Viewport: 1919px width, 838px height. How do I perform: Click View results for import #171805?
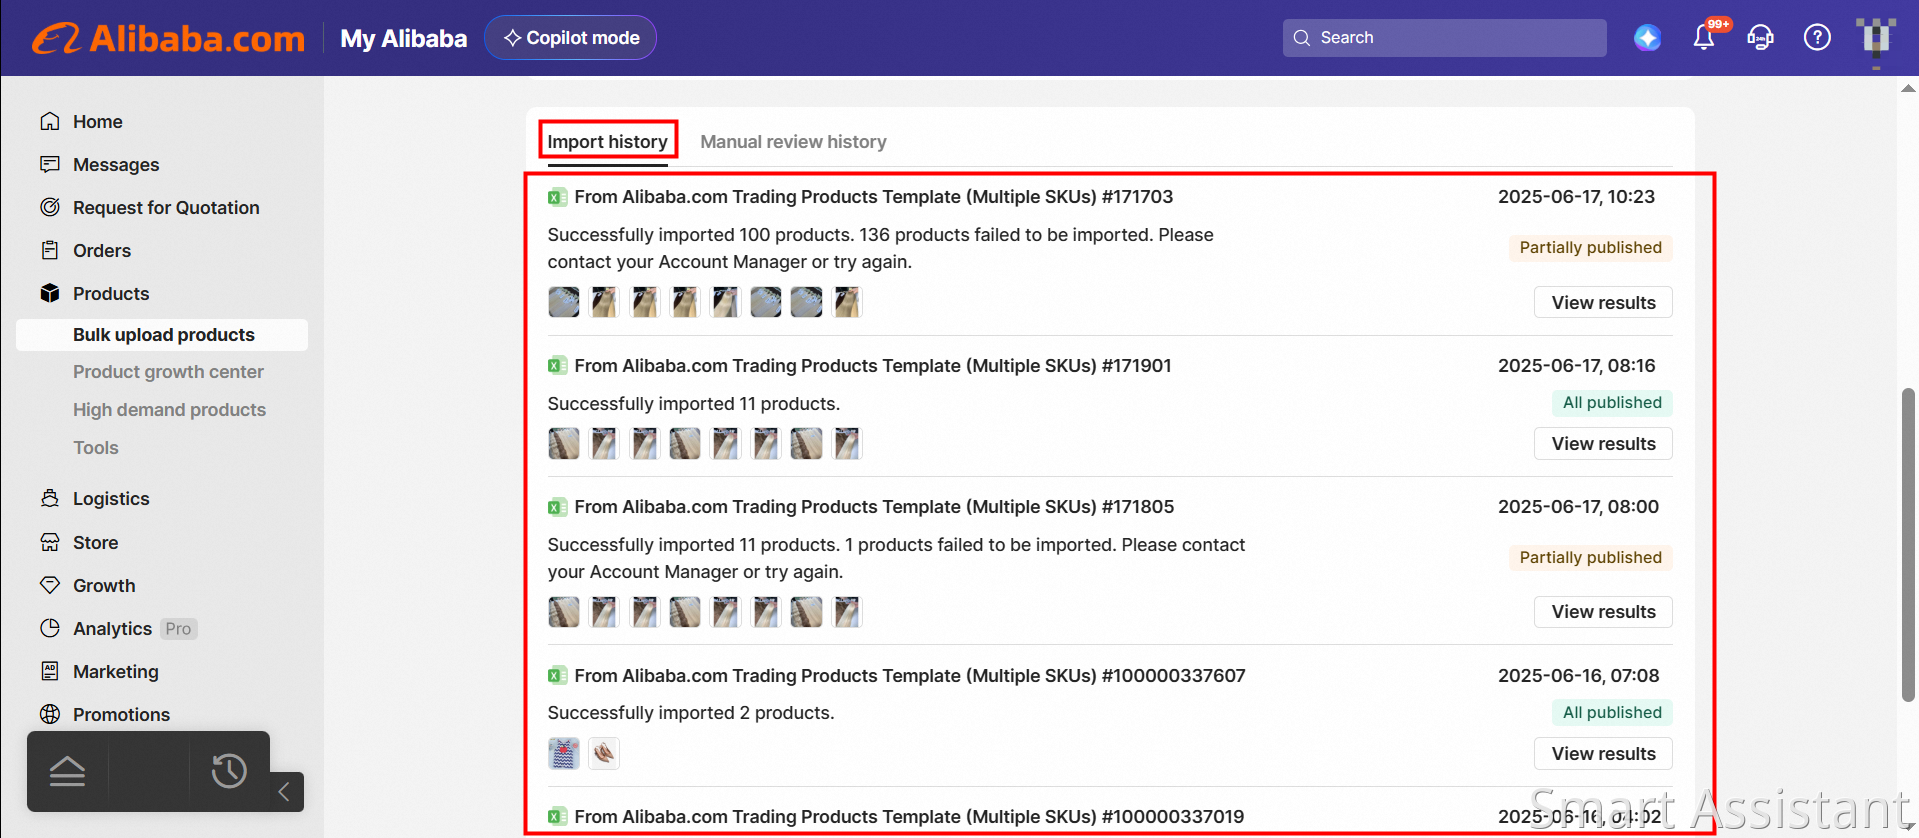(x=1603, y=611)
